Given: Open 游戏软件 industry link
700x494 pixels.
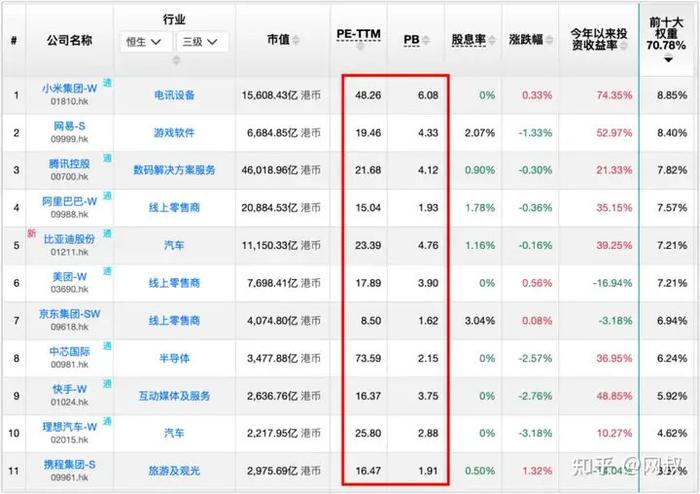Looking at the screenshot, I should coord(175,133).
